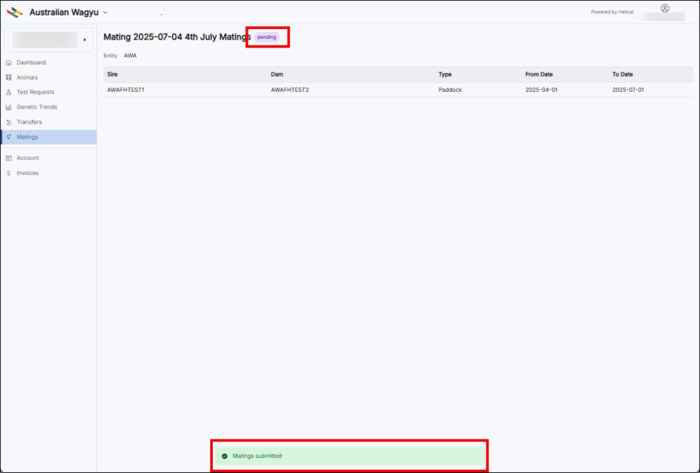Click the Sire column header

[x=113, y=74]
